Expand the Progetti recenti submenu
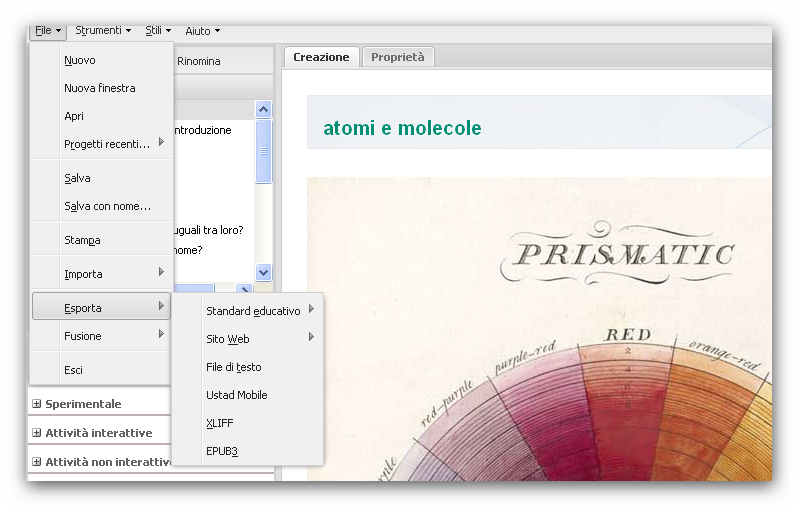Screen dimensions: 798x507 101,144
